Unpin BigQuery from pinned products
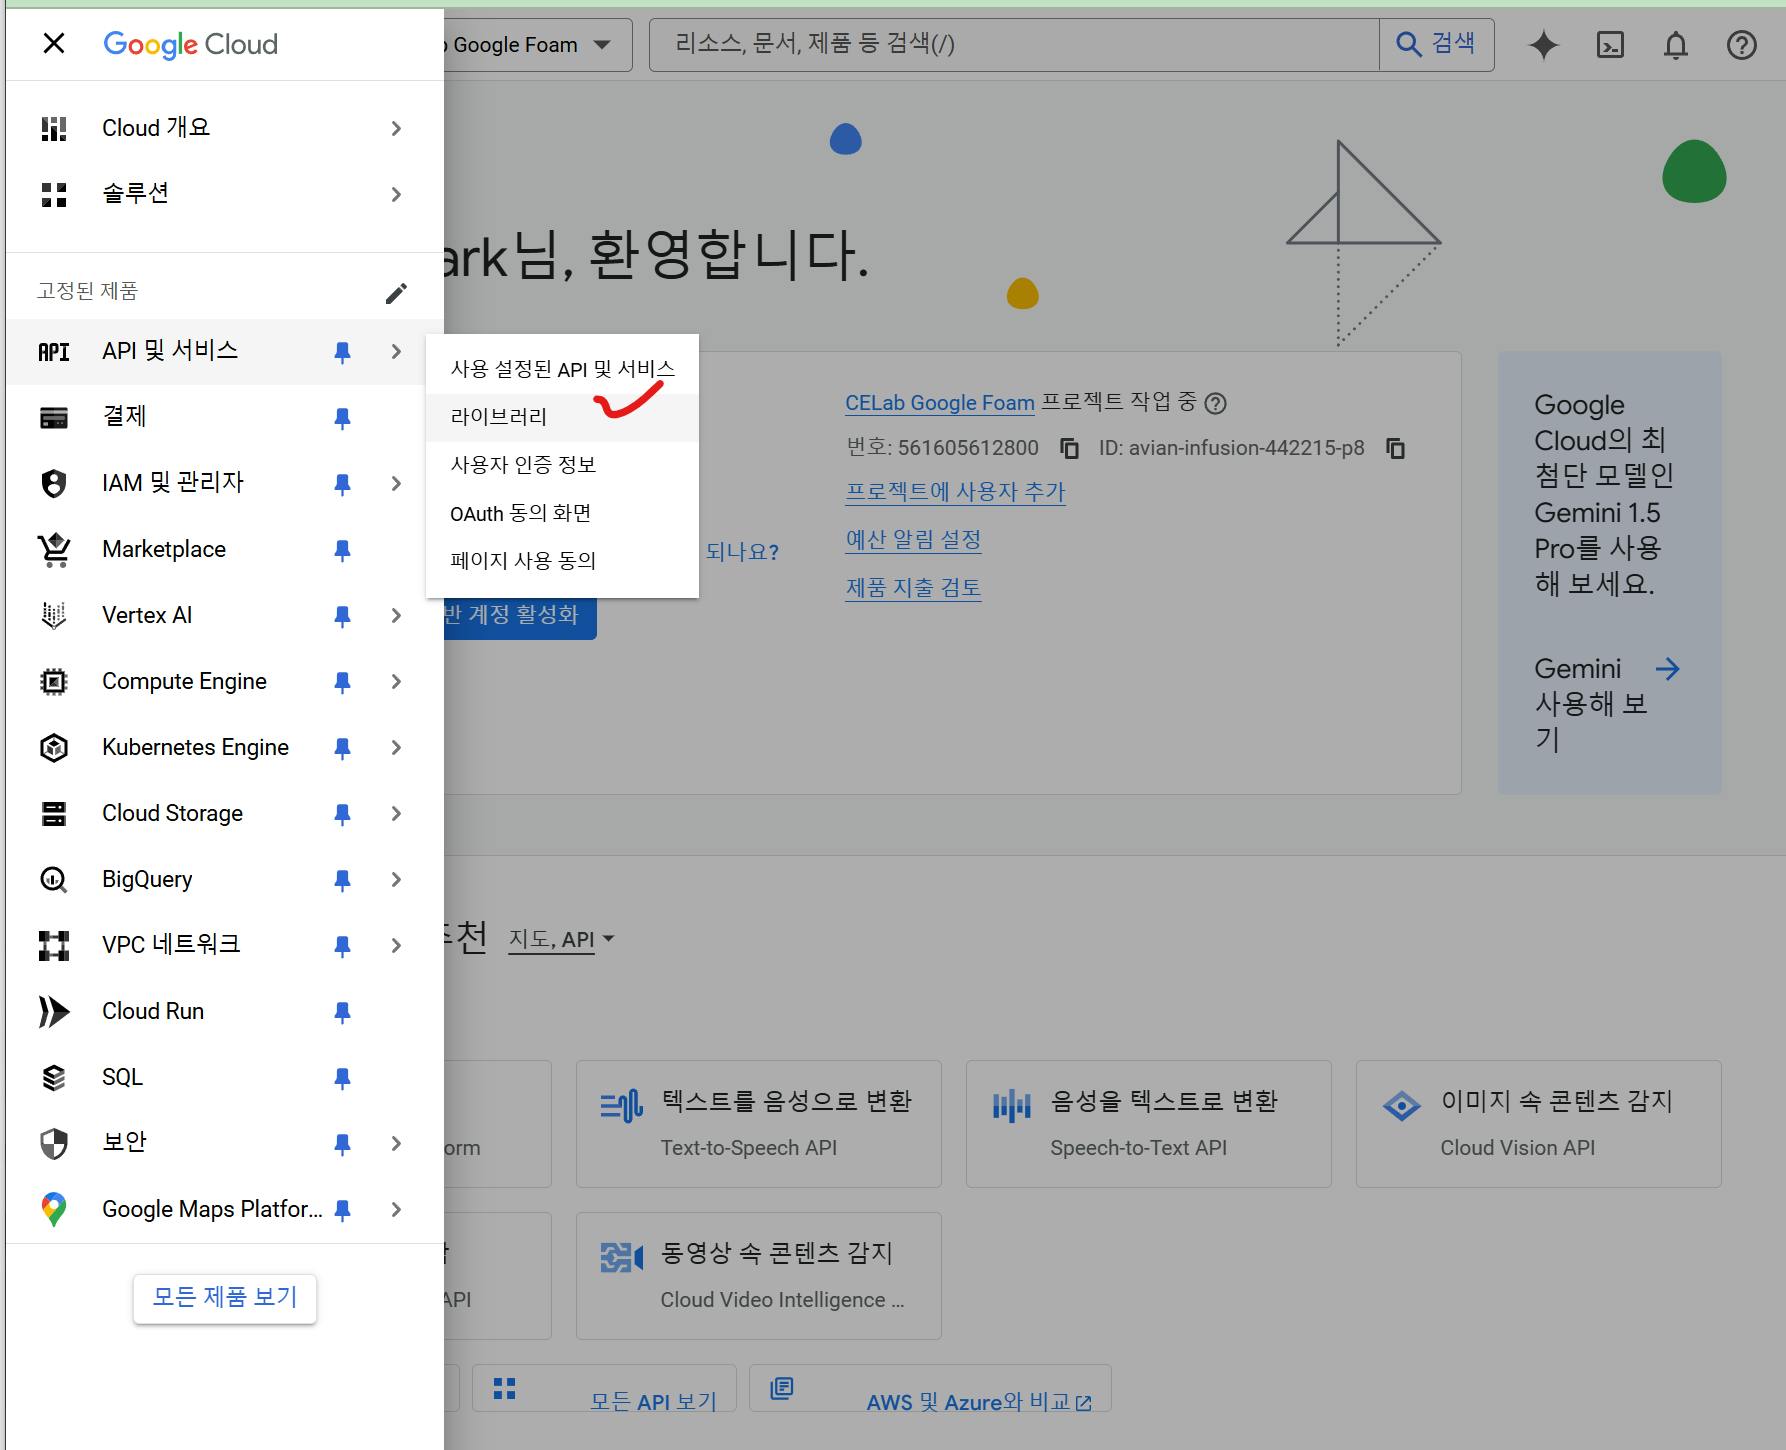 click(342, 880)
